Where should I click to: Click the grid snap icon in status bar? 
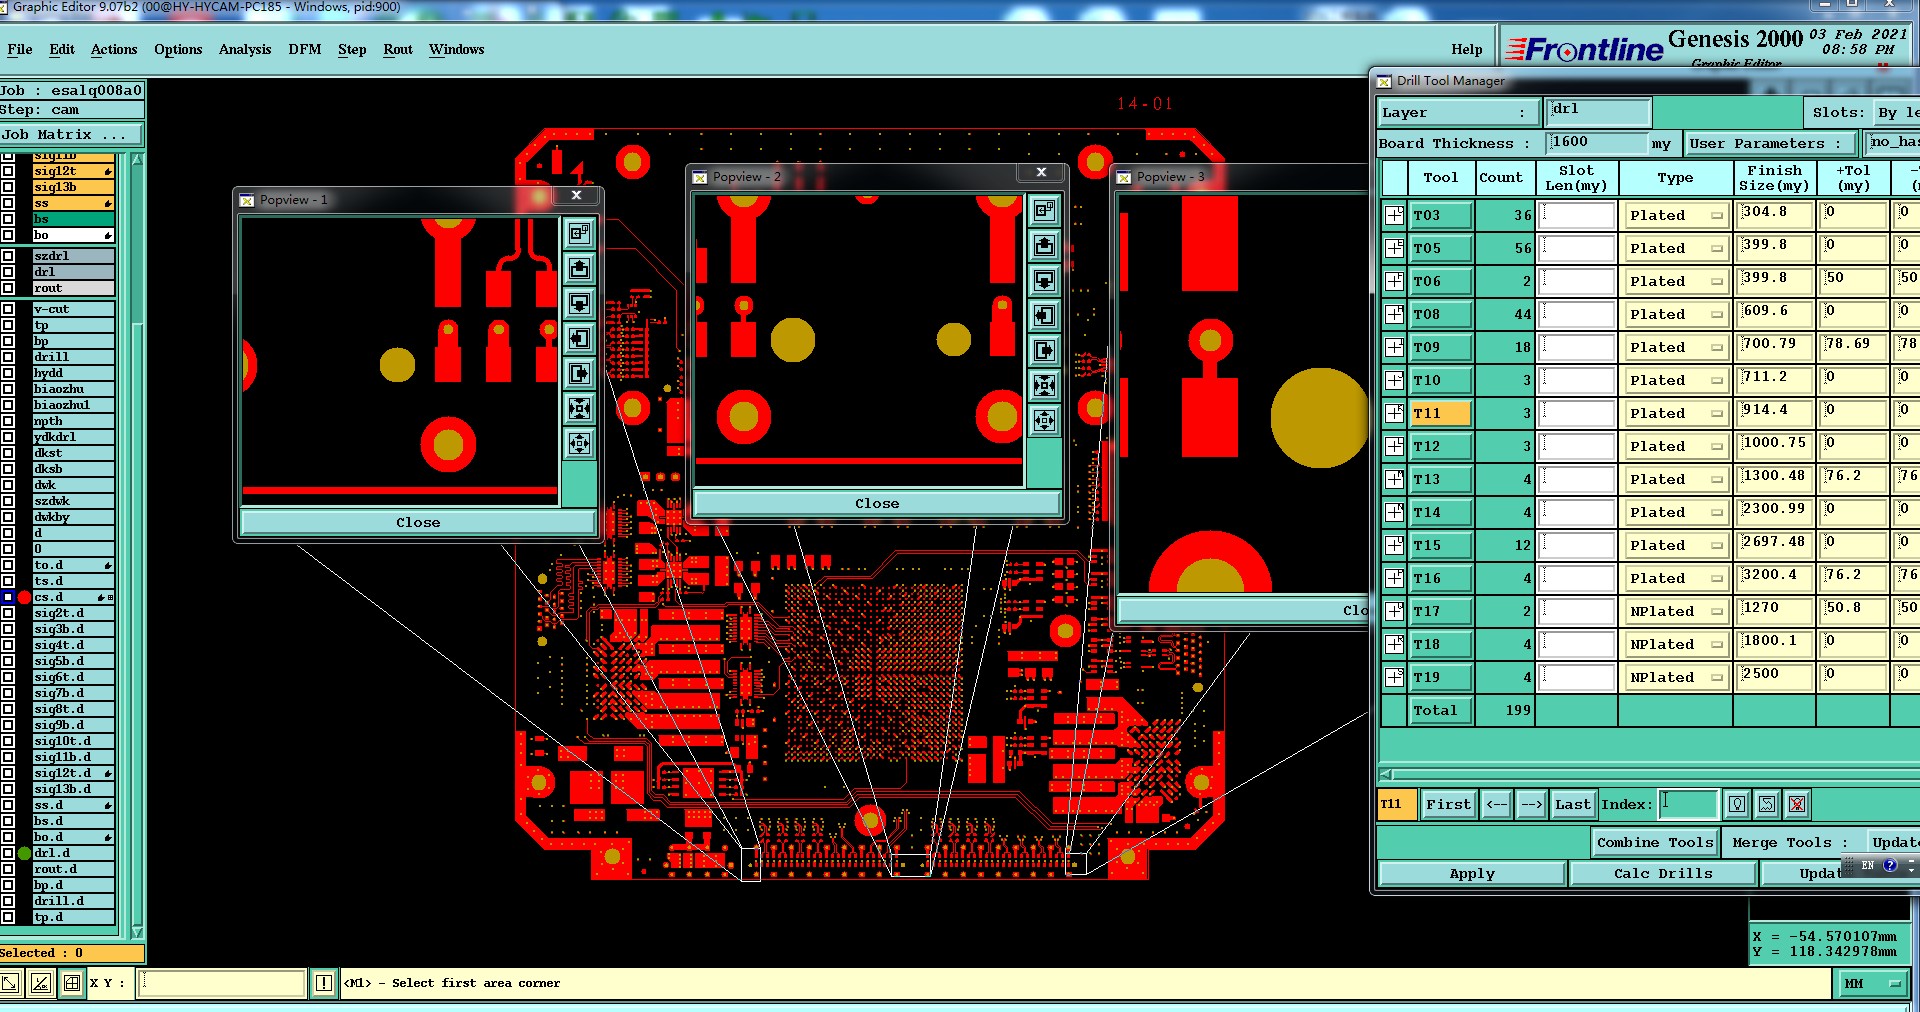coord(72,983)
